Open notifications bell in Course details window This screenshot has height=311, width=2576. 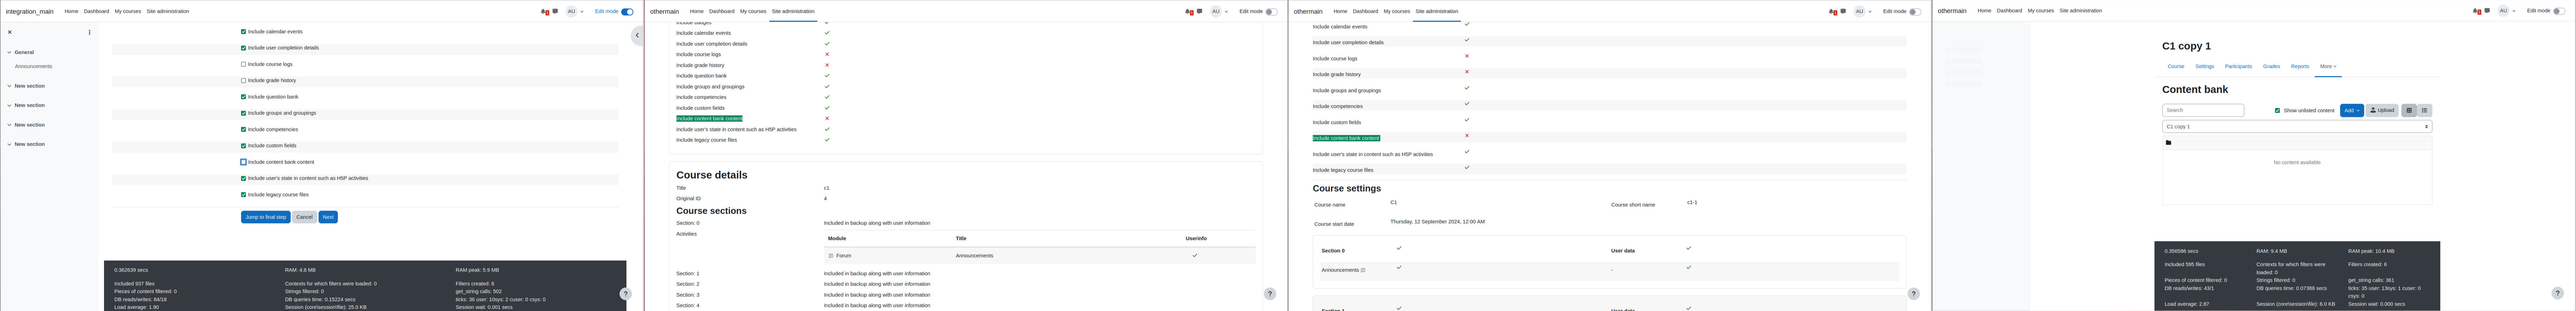pos(1188,12)
